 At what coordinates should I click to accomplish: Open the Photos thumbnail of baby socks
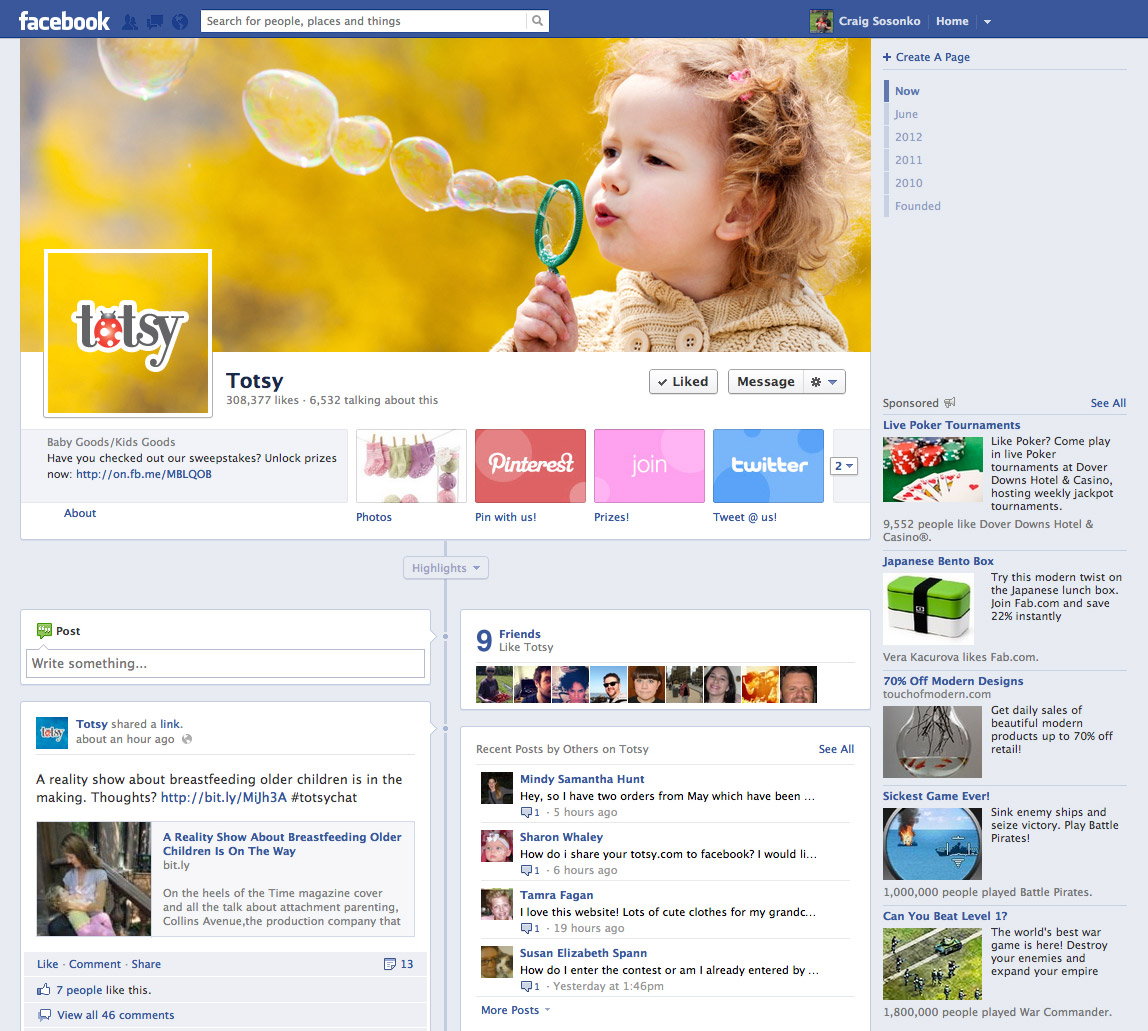click(411, 466)
